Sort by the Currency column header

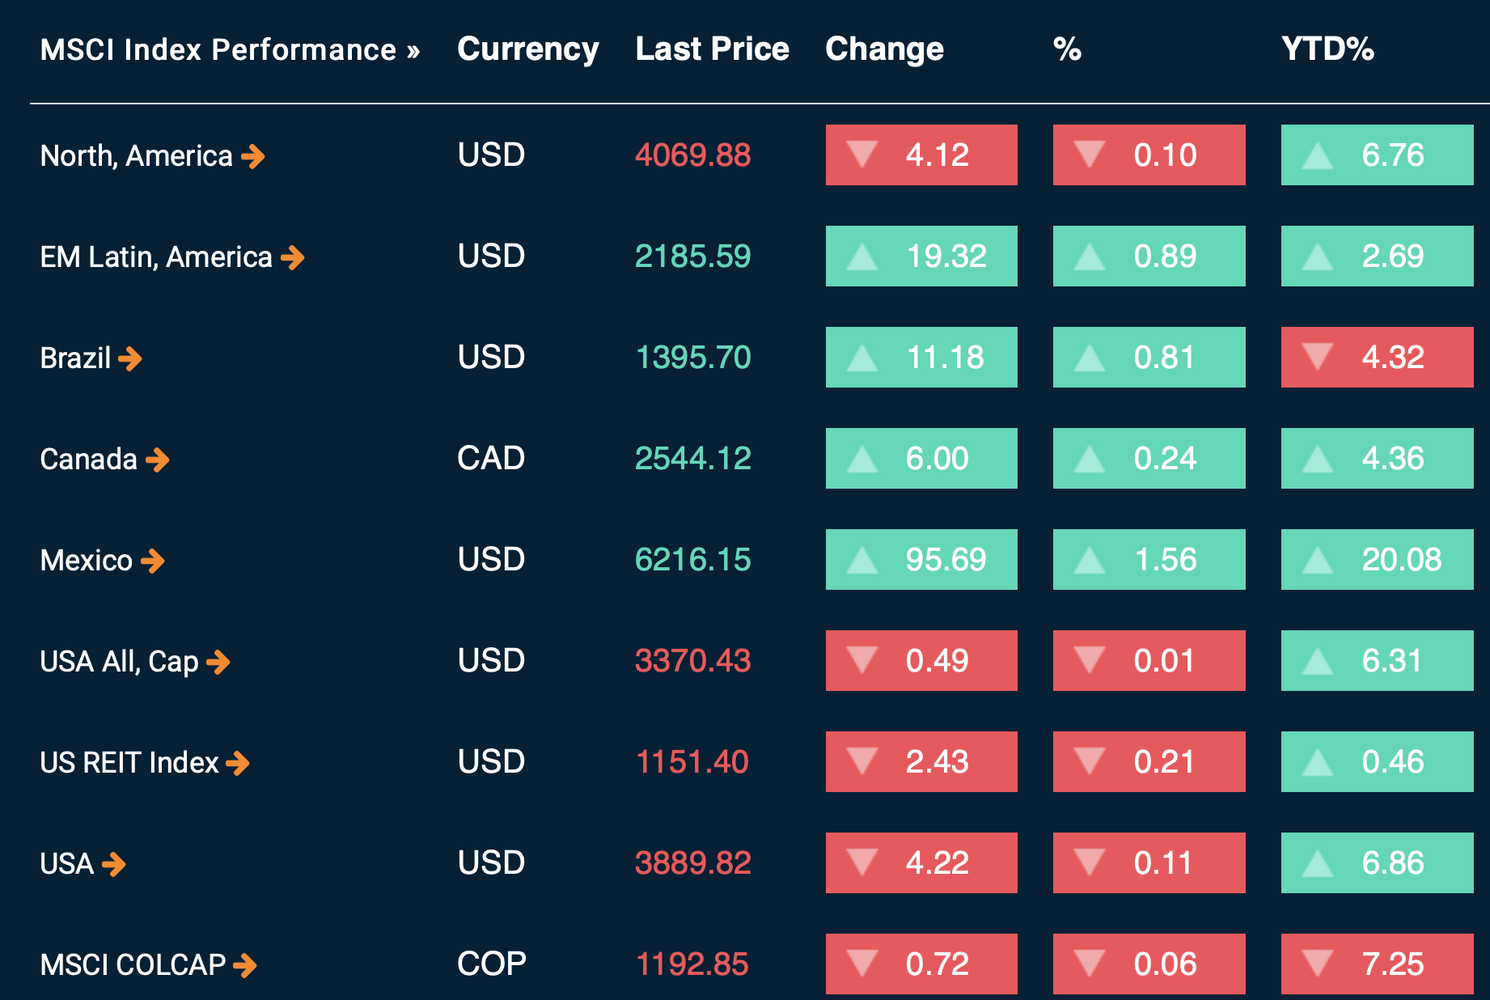click(527, 49)
